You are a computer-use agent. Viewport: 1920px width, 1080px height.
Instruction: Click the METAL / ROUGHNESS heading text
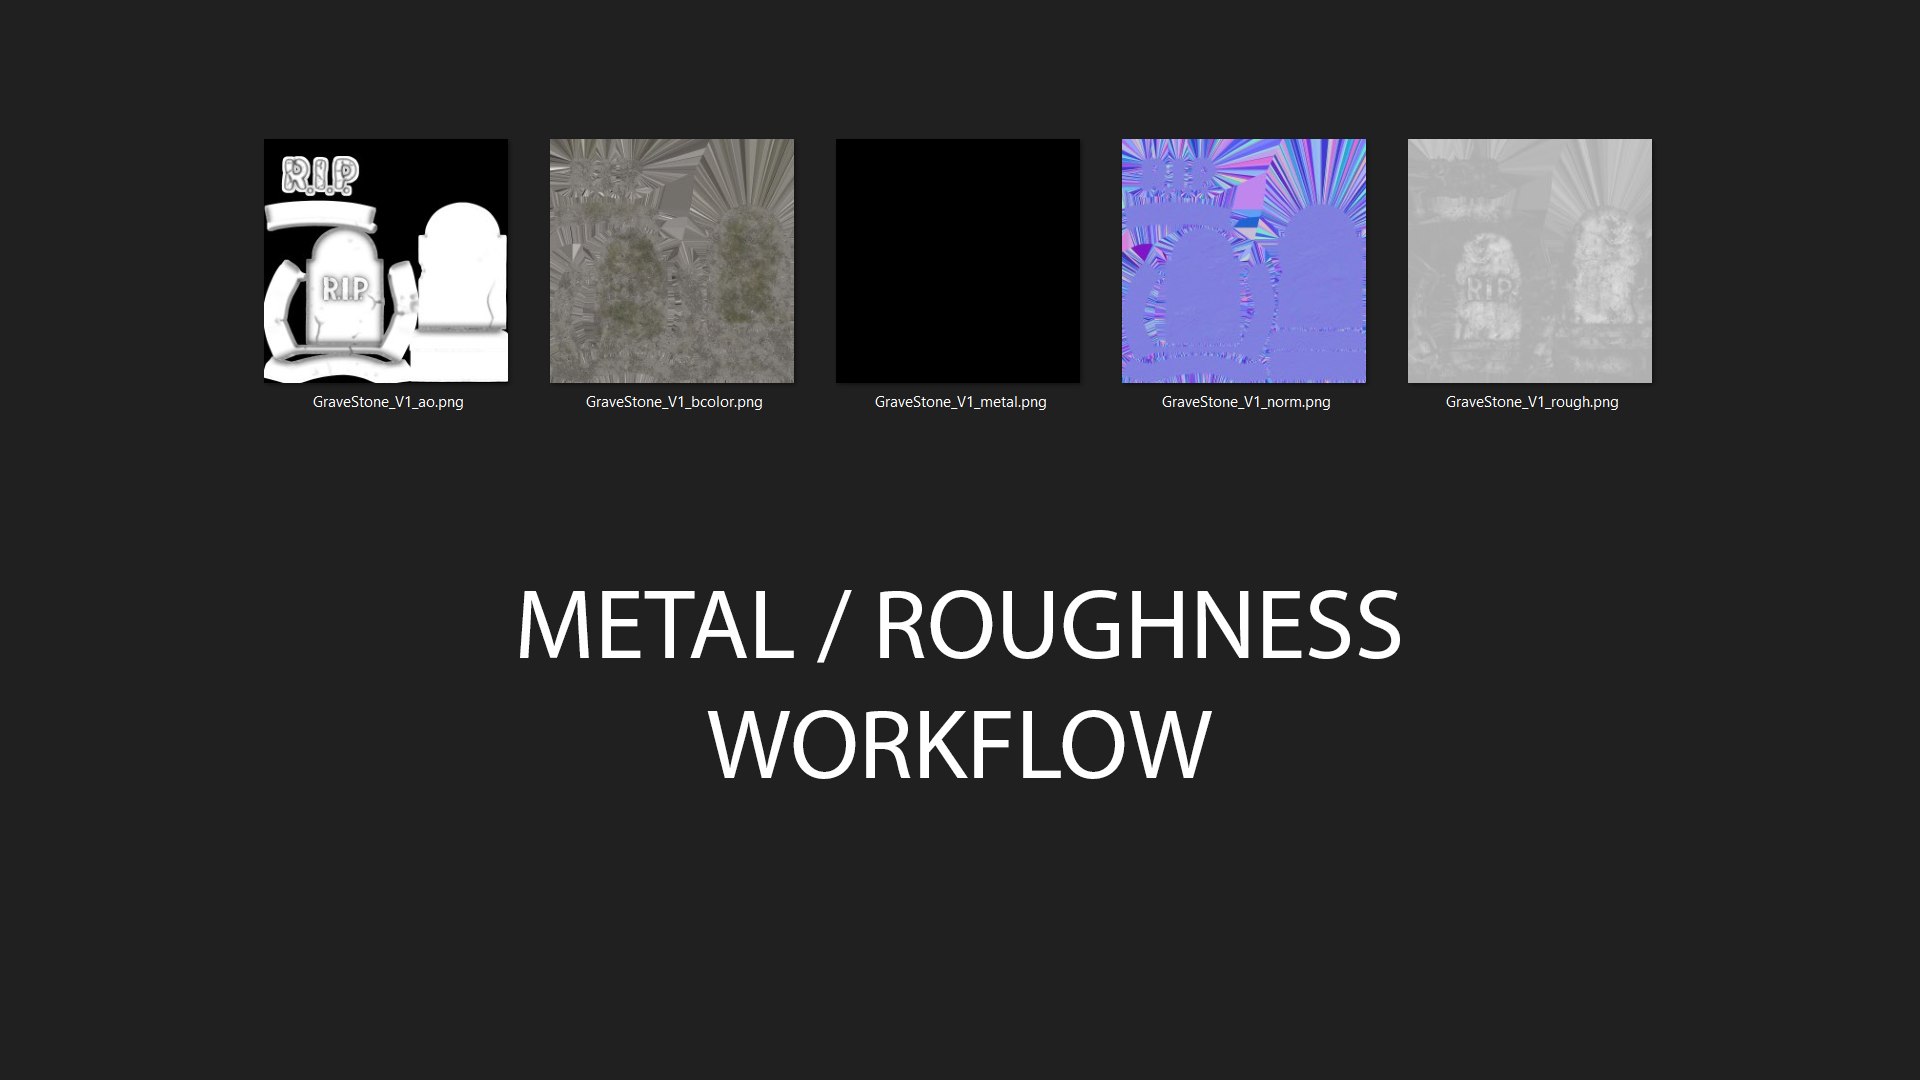(958, 625)
